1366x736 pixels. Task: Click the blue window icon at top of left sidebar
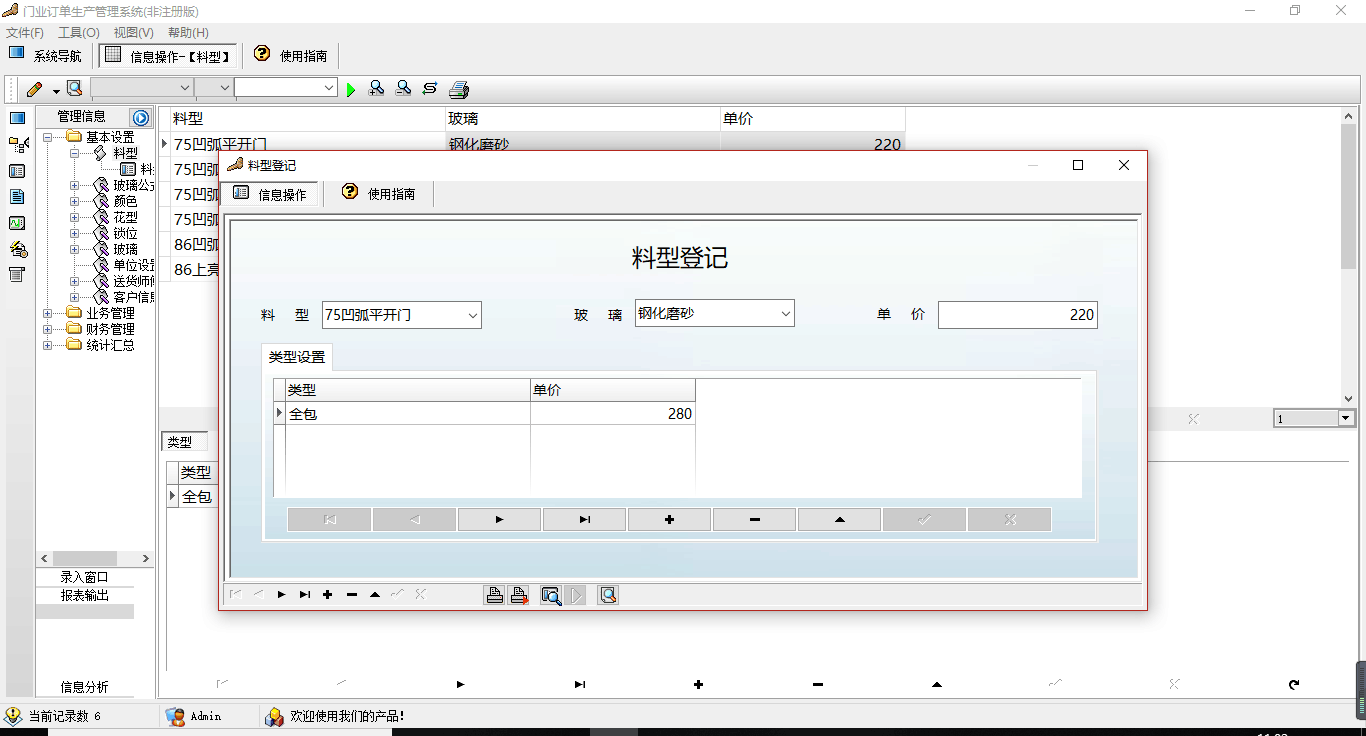[17, 118]
